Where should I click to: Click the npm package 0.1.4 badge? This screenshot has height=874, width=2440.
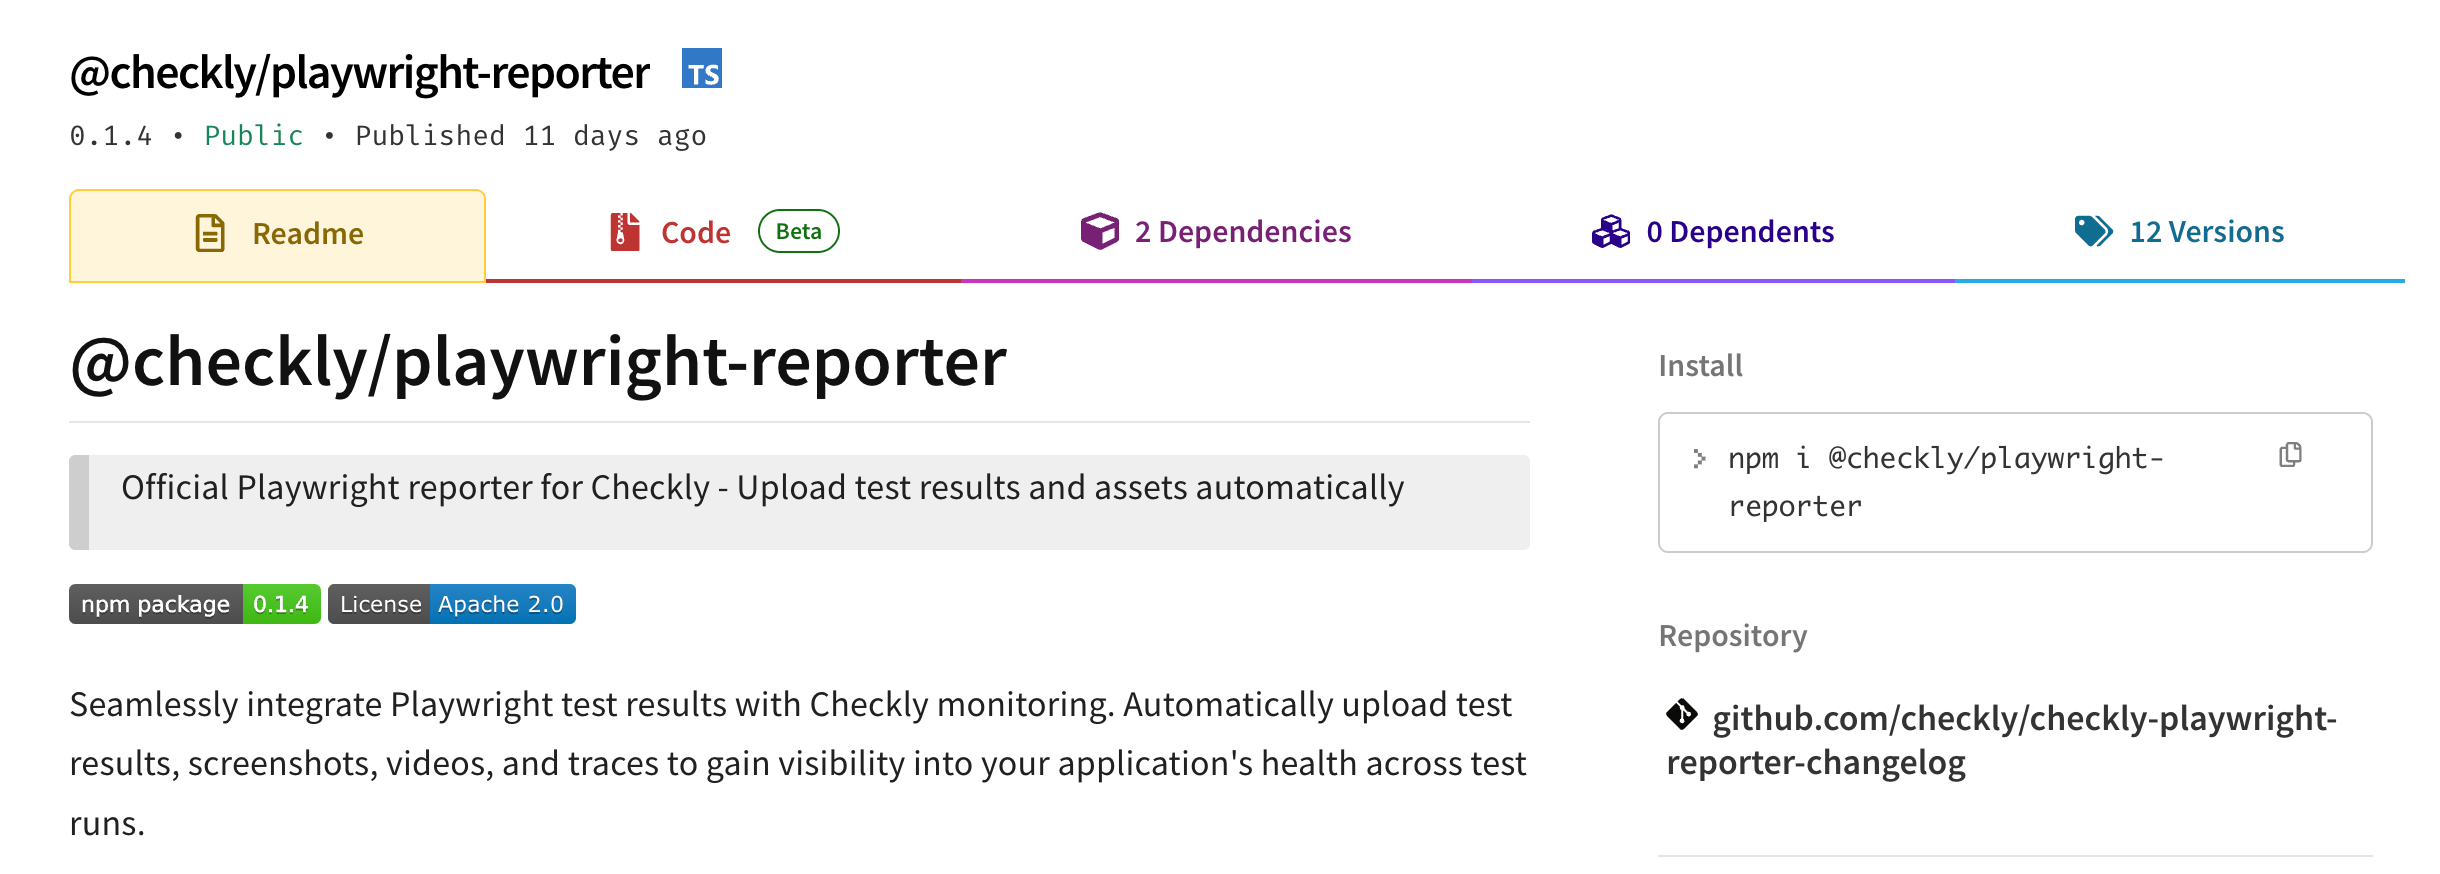coord(195,604)
